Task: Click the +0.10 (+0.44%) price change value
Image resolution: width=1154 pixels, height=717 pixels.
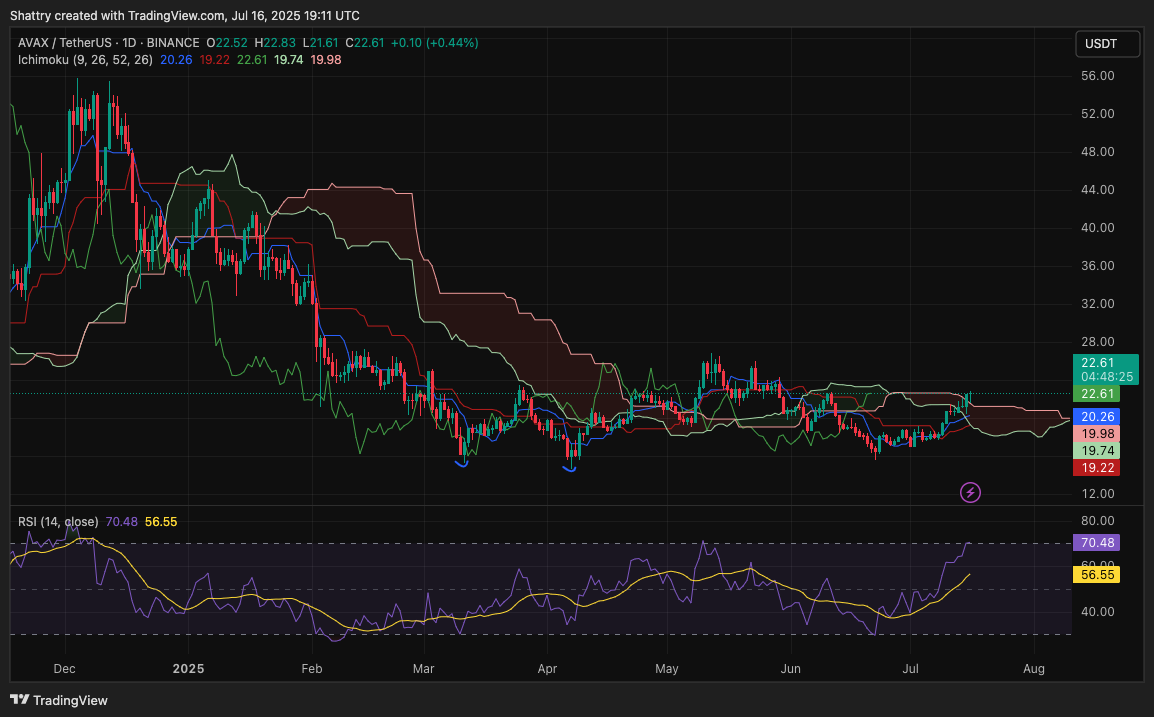Action: coord(434,43)
